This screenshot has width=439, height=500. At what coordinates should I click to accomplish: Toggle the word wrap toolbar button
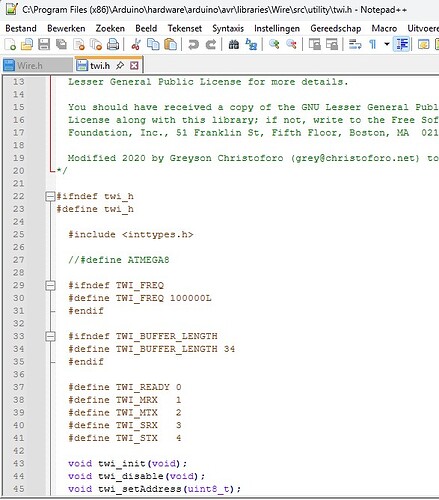coord(355,44)
